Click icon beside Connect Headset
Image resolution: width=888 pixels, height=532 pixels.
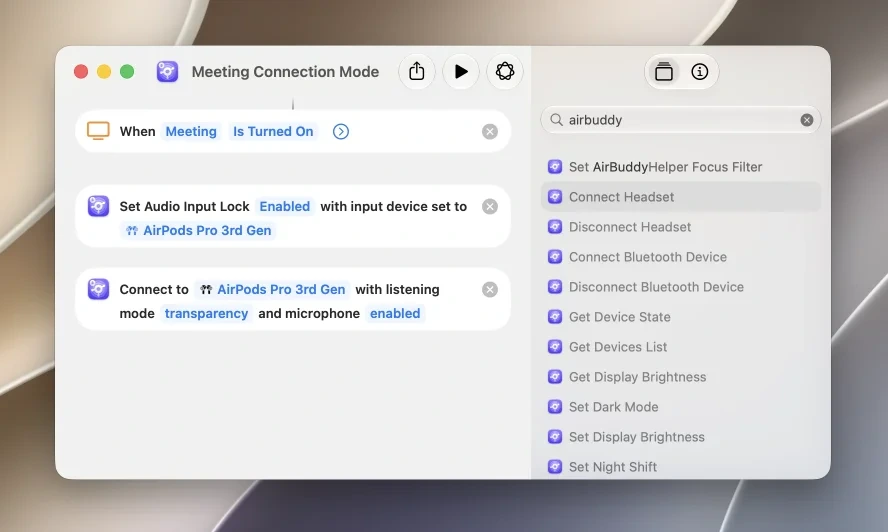pyautogui.click(x=555, y=197)
